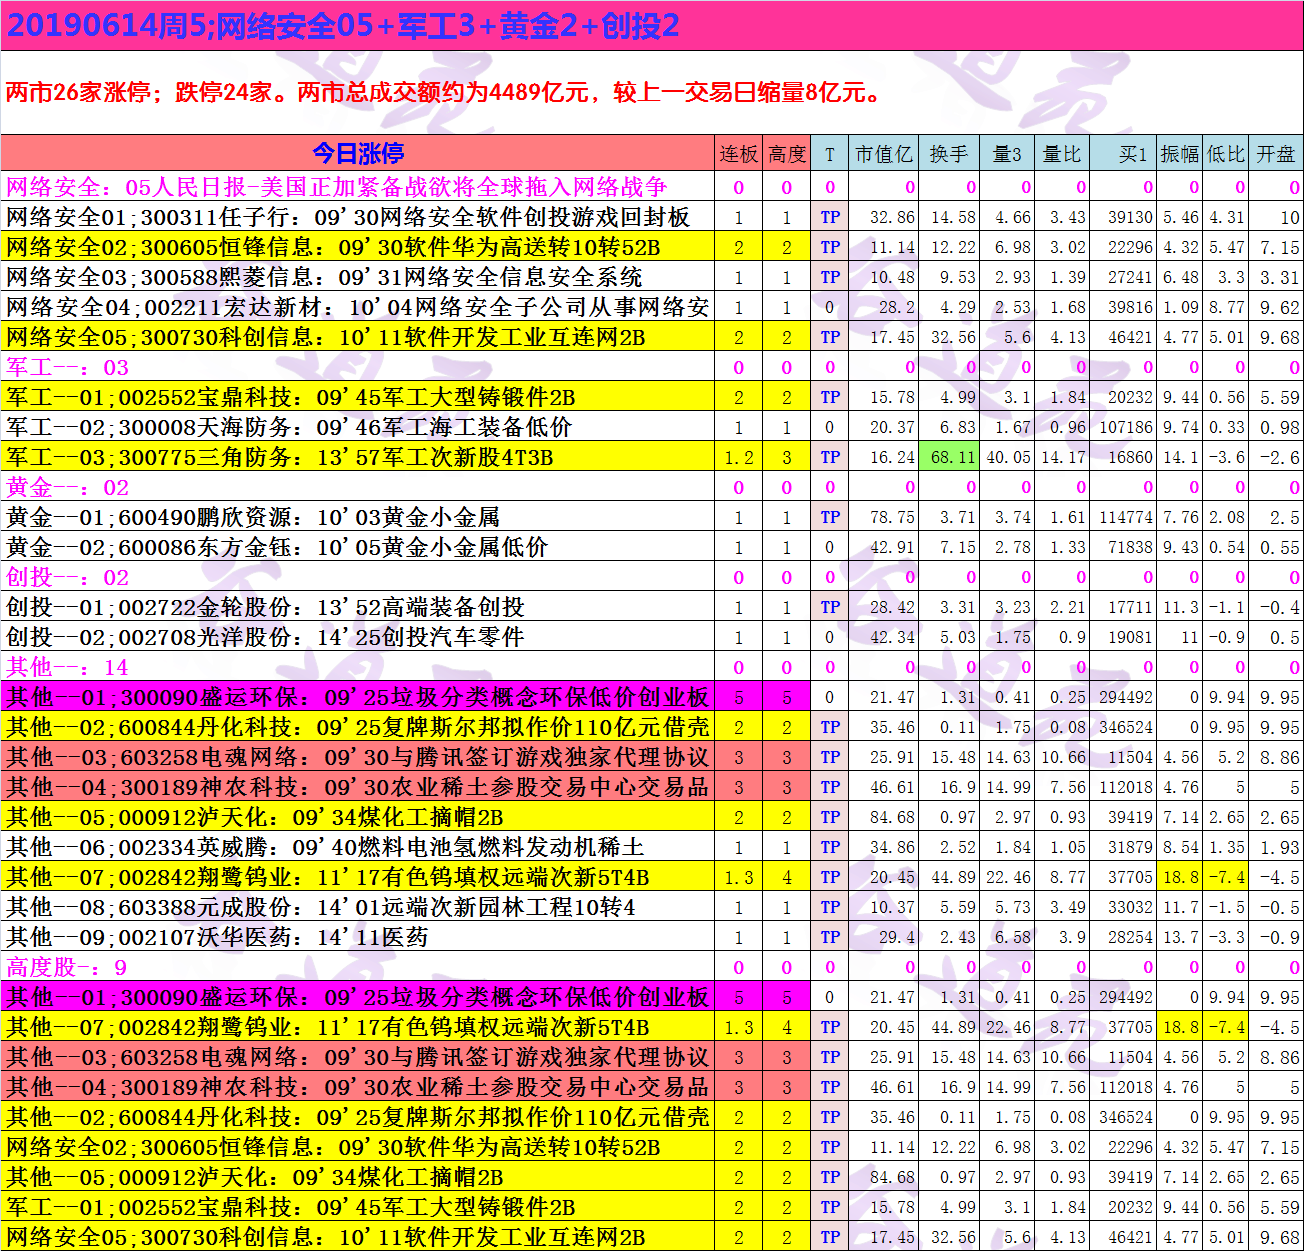Click the 14.17 量比 value
The height and width of the screenshot is (1251, 1304).
pos(1064,457)
